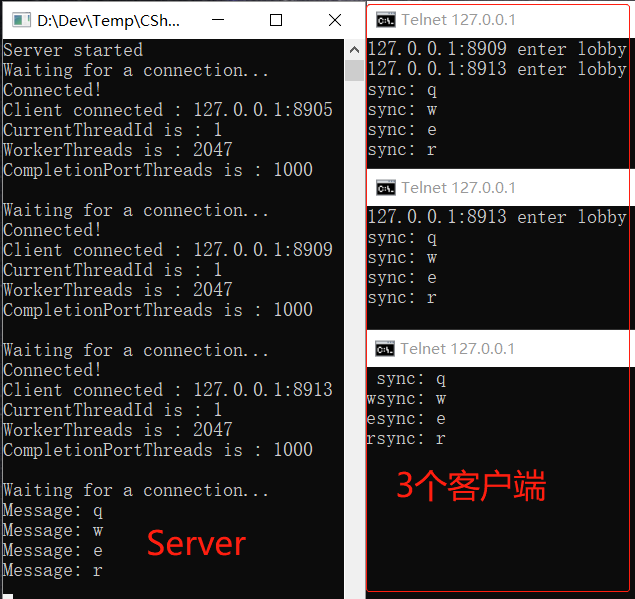Click the server console scrollbar thumb
Image resolution: width=635 pixels, height=599 pixels.
pos(354,70)
